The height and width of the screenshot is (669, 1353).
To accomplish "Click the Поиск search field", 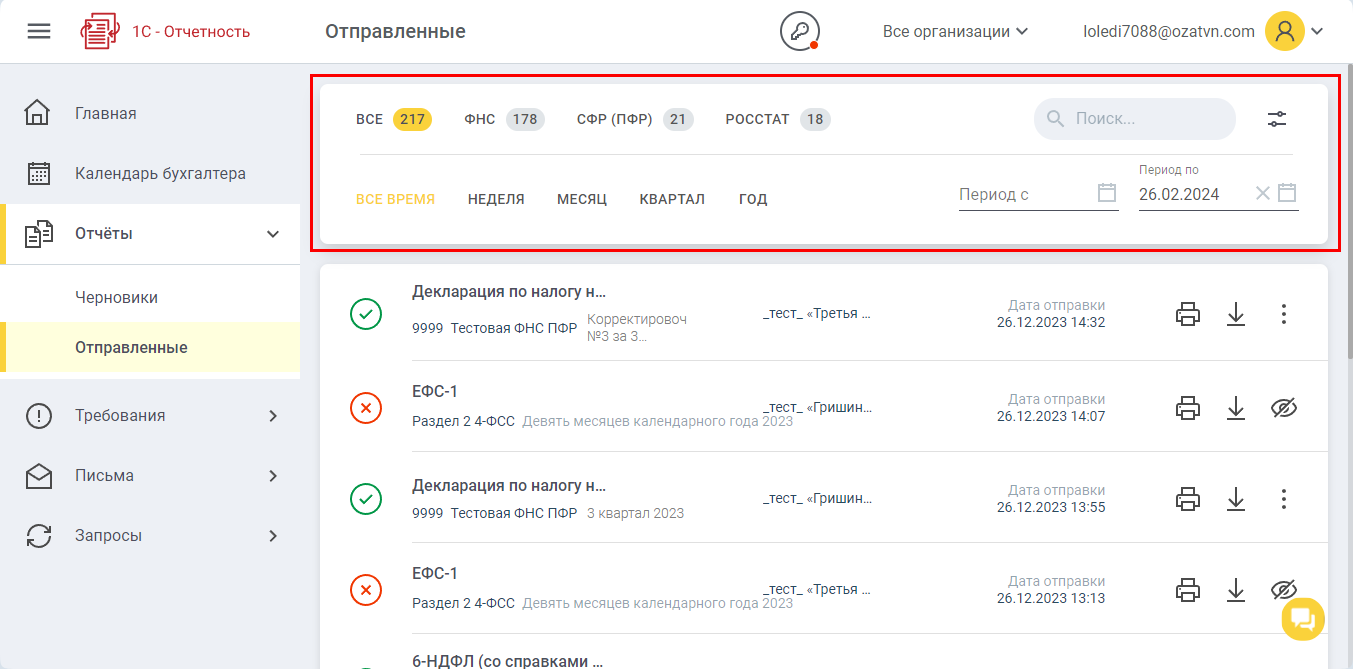I will click(1145, 119).
